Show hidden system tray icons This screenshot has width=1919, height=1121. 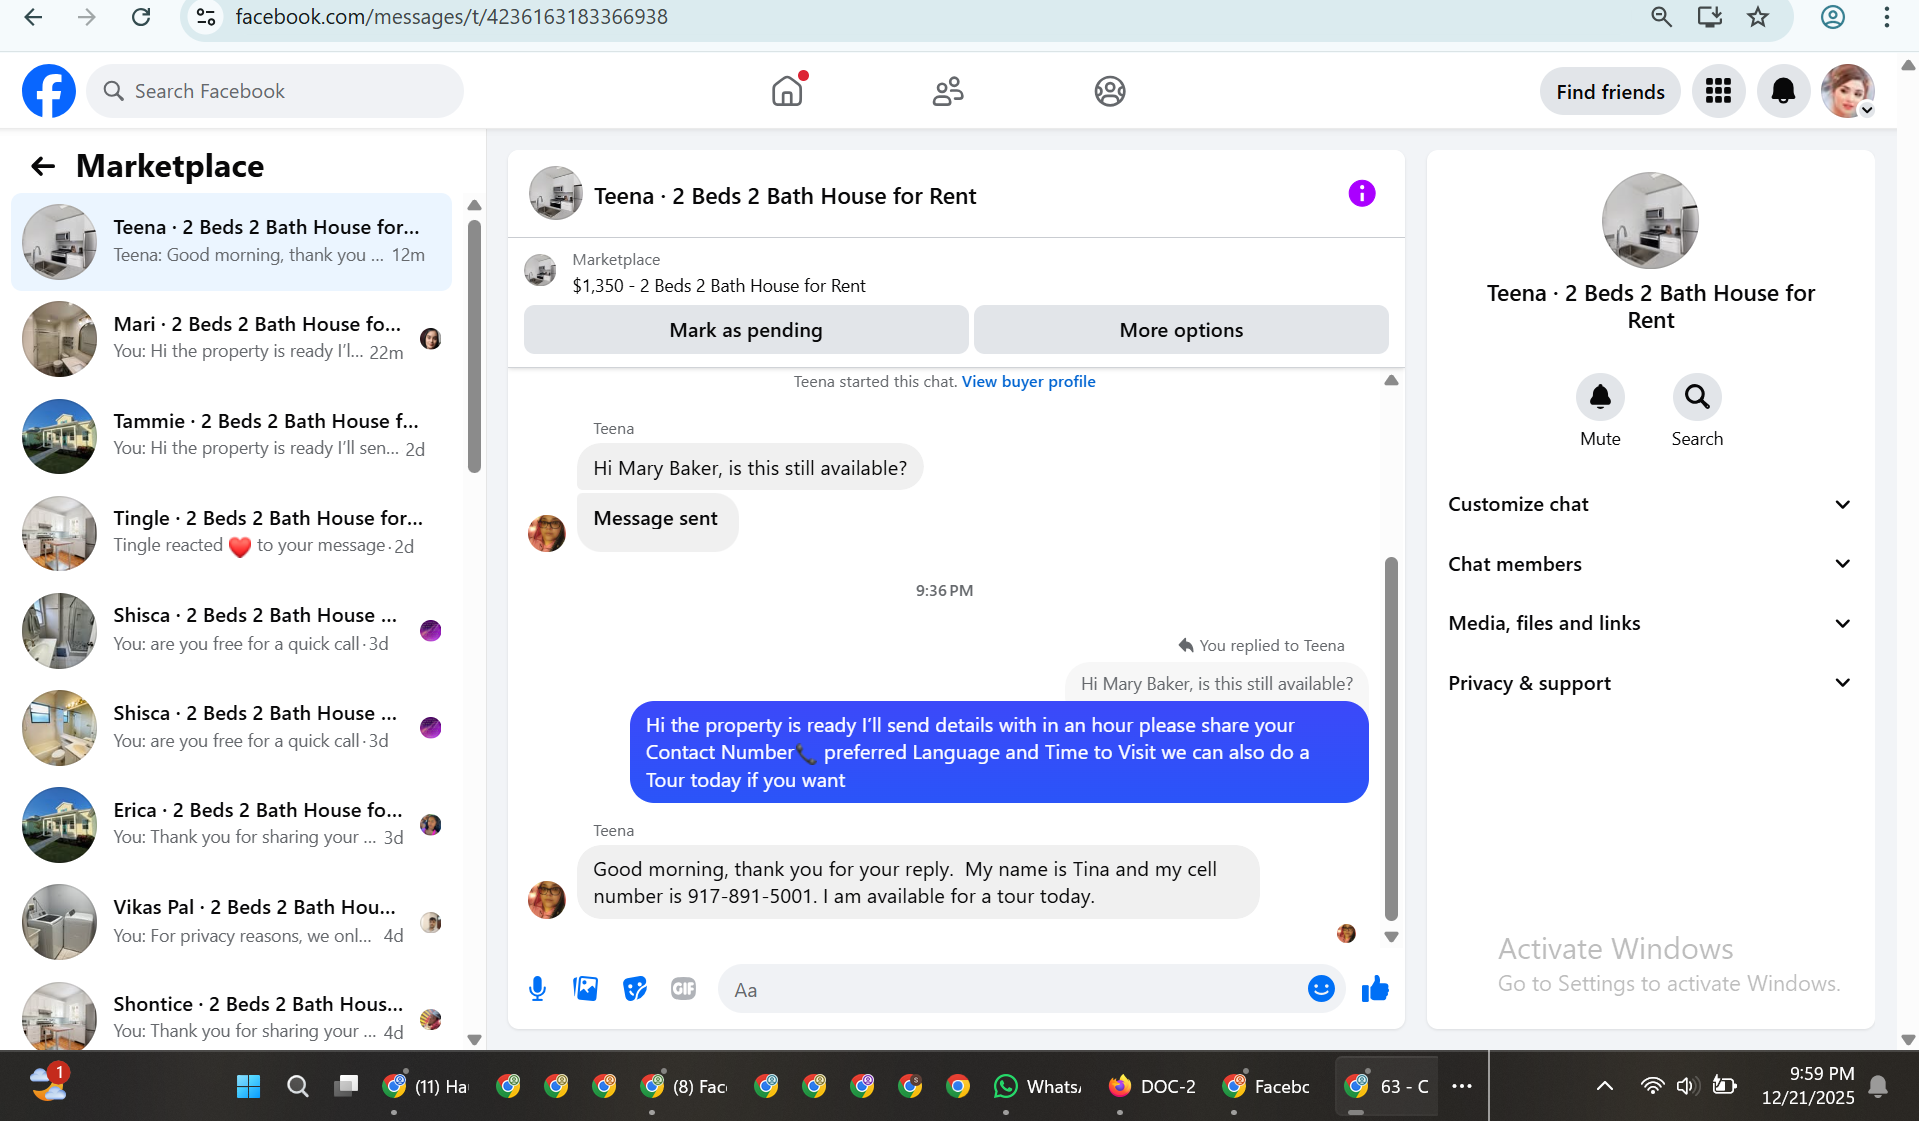(1604, 1086)
